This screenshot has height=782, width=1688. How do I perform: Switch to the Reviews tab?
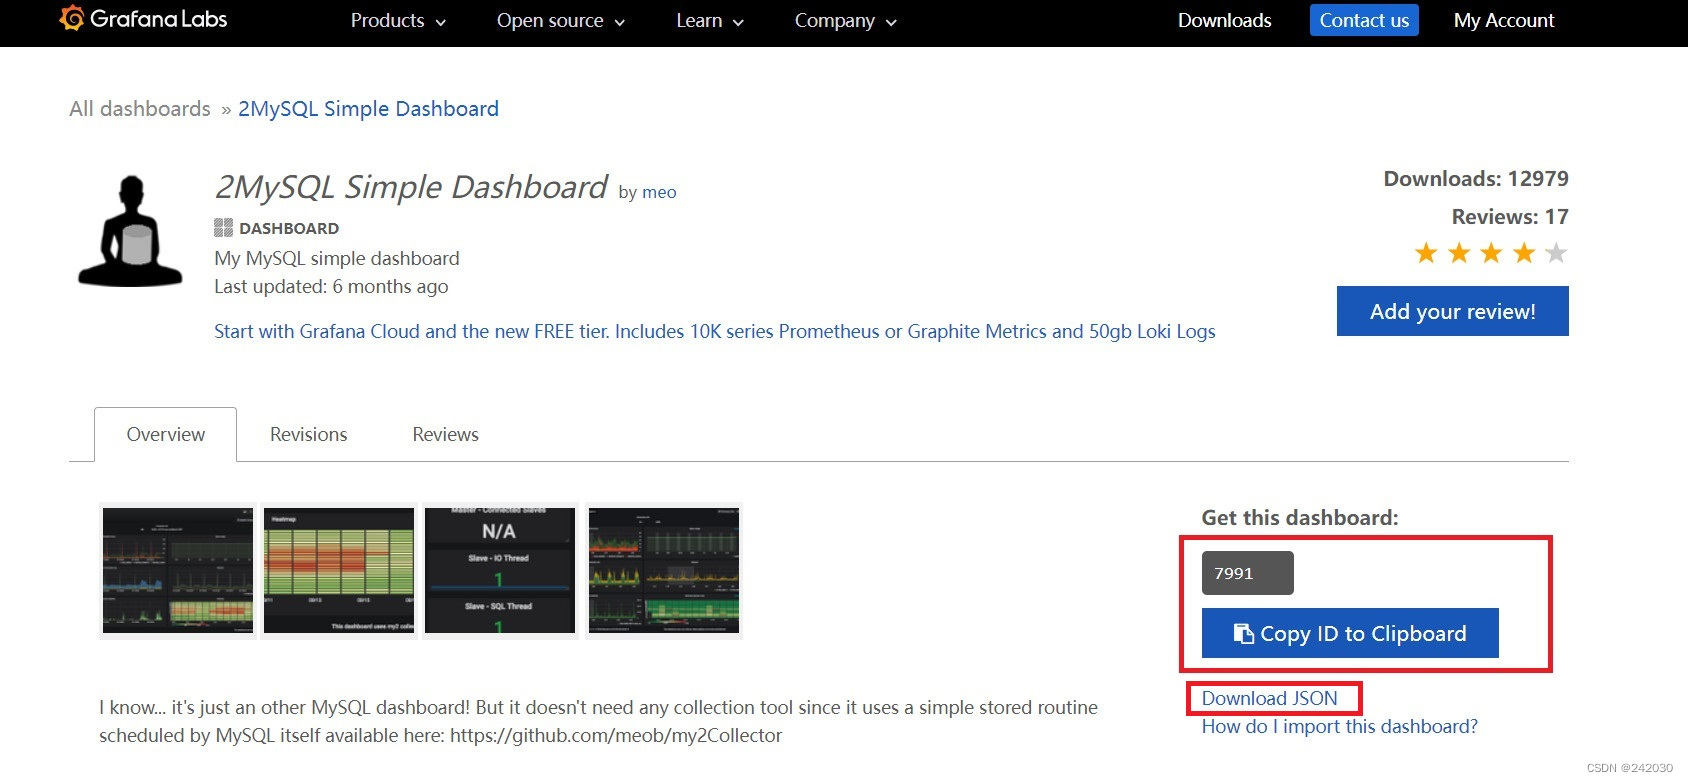click(445, 434)
